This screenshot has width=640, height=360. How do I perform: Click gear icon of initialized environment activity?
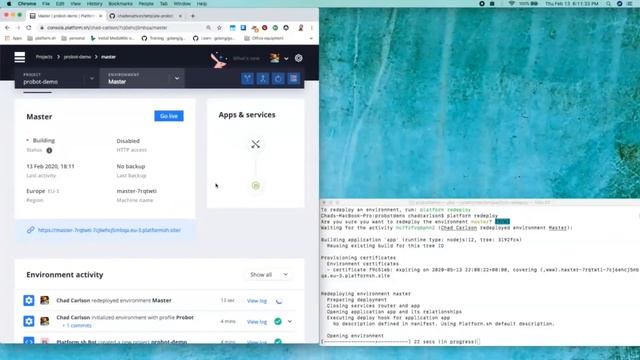[29, 321]
